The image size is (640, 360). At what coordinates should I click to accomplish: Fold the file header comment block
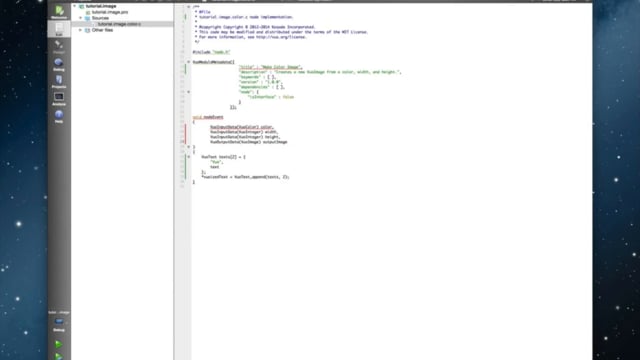pyautogui.click(x=188, y=7)
